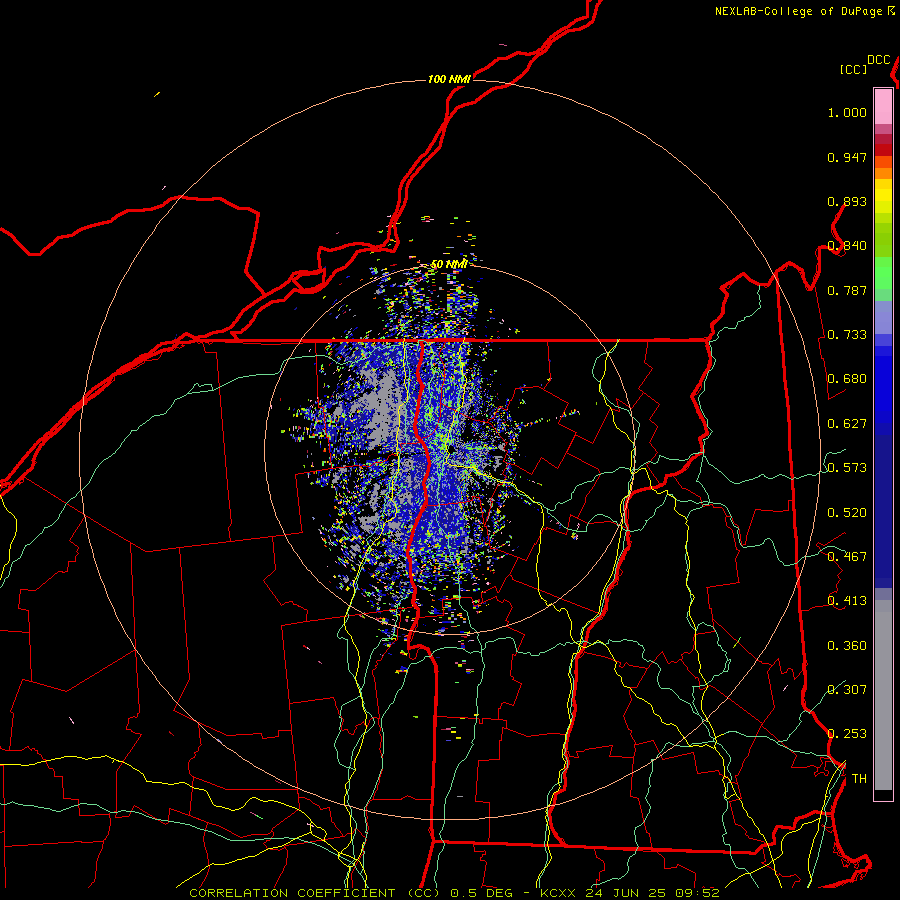This screenshot has height=900, width=900.
Task: Click the 0.253 scale value
Action: click(847, 734)
